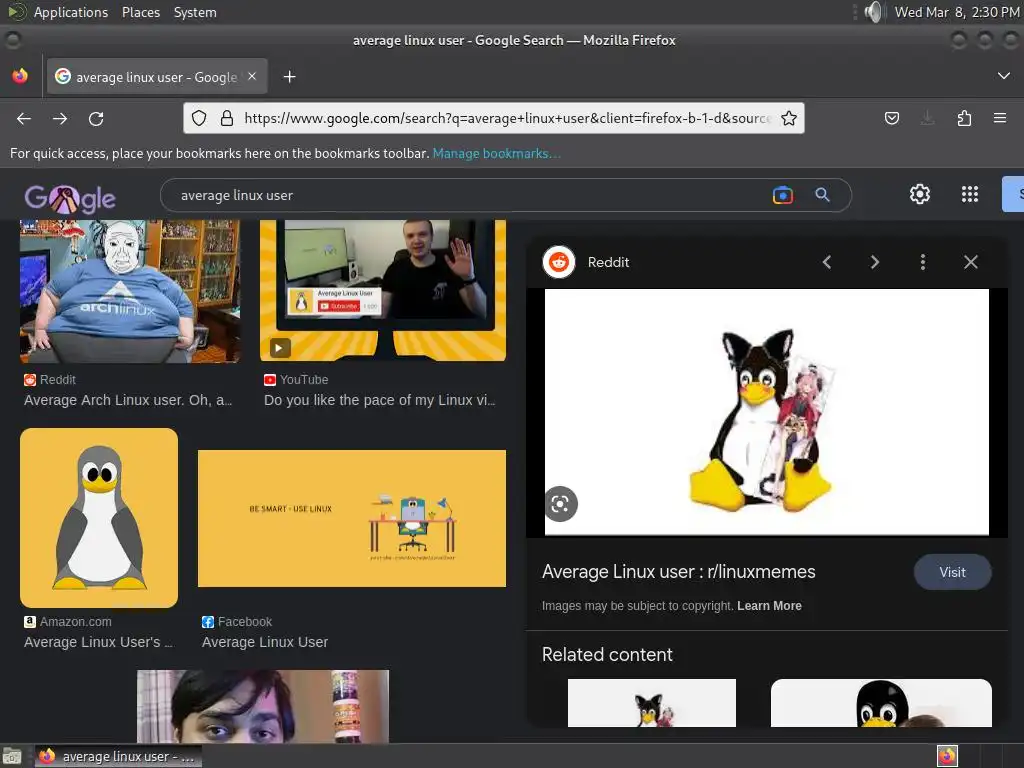
Task: Click the Visit button
Action: (952, 572)
